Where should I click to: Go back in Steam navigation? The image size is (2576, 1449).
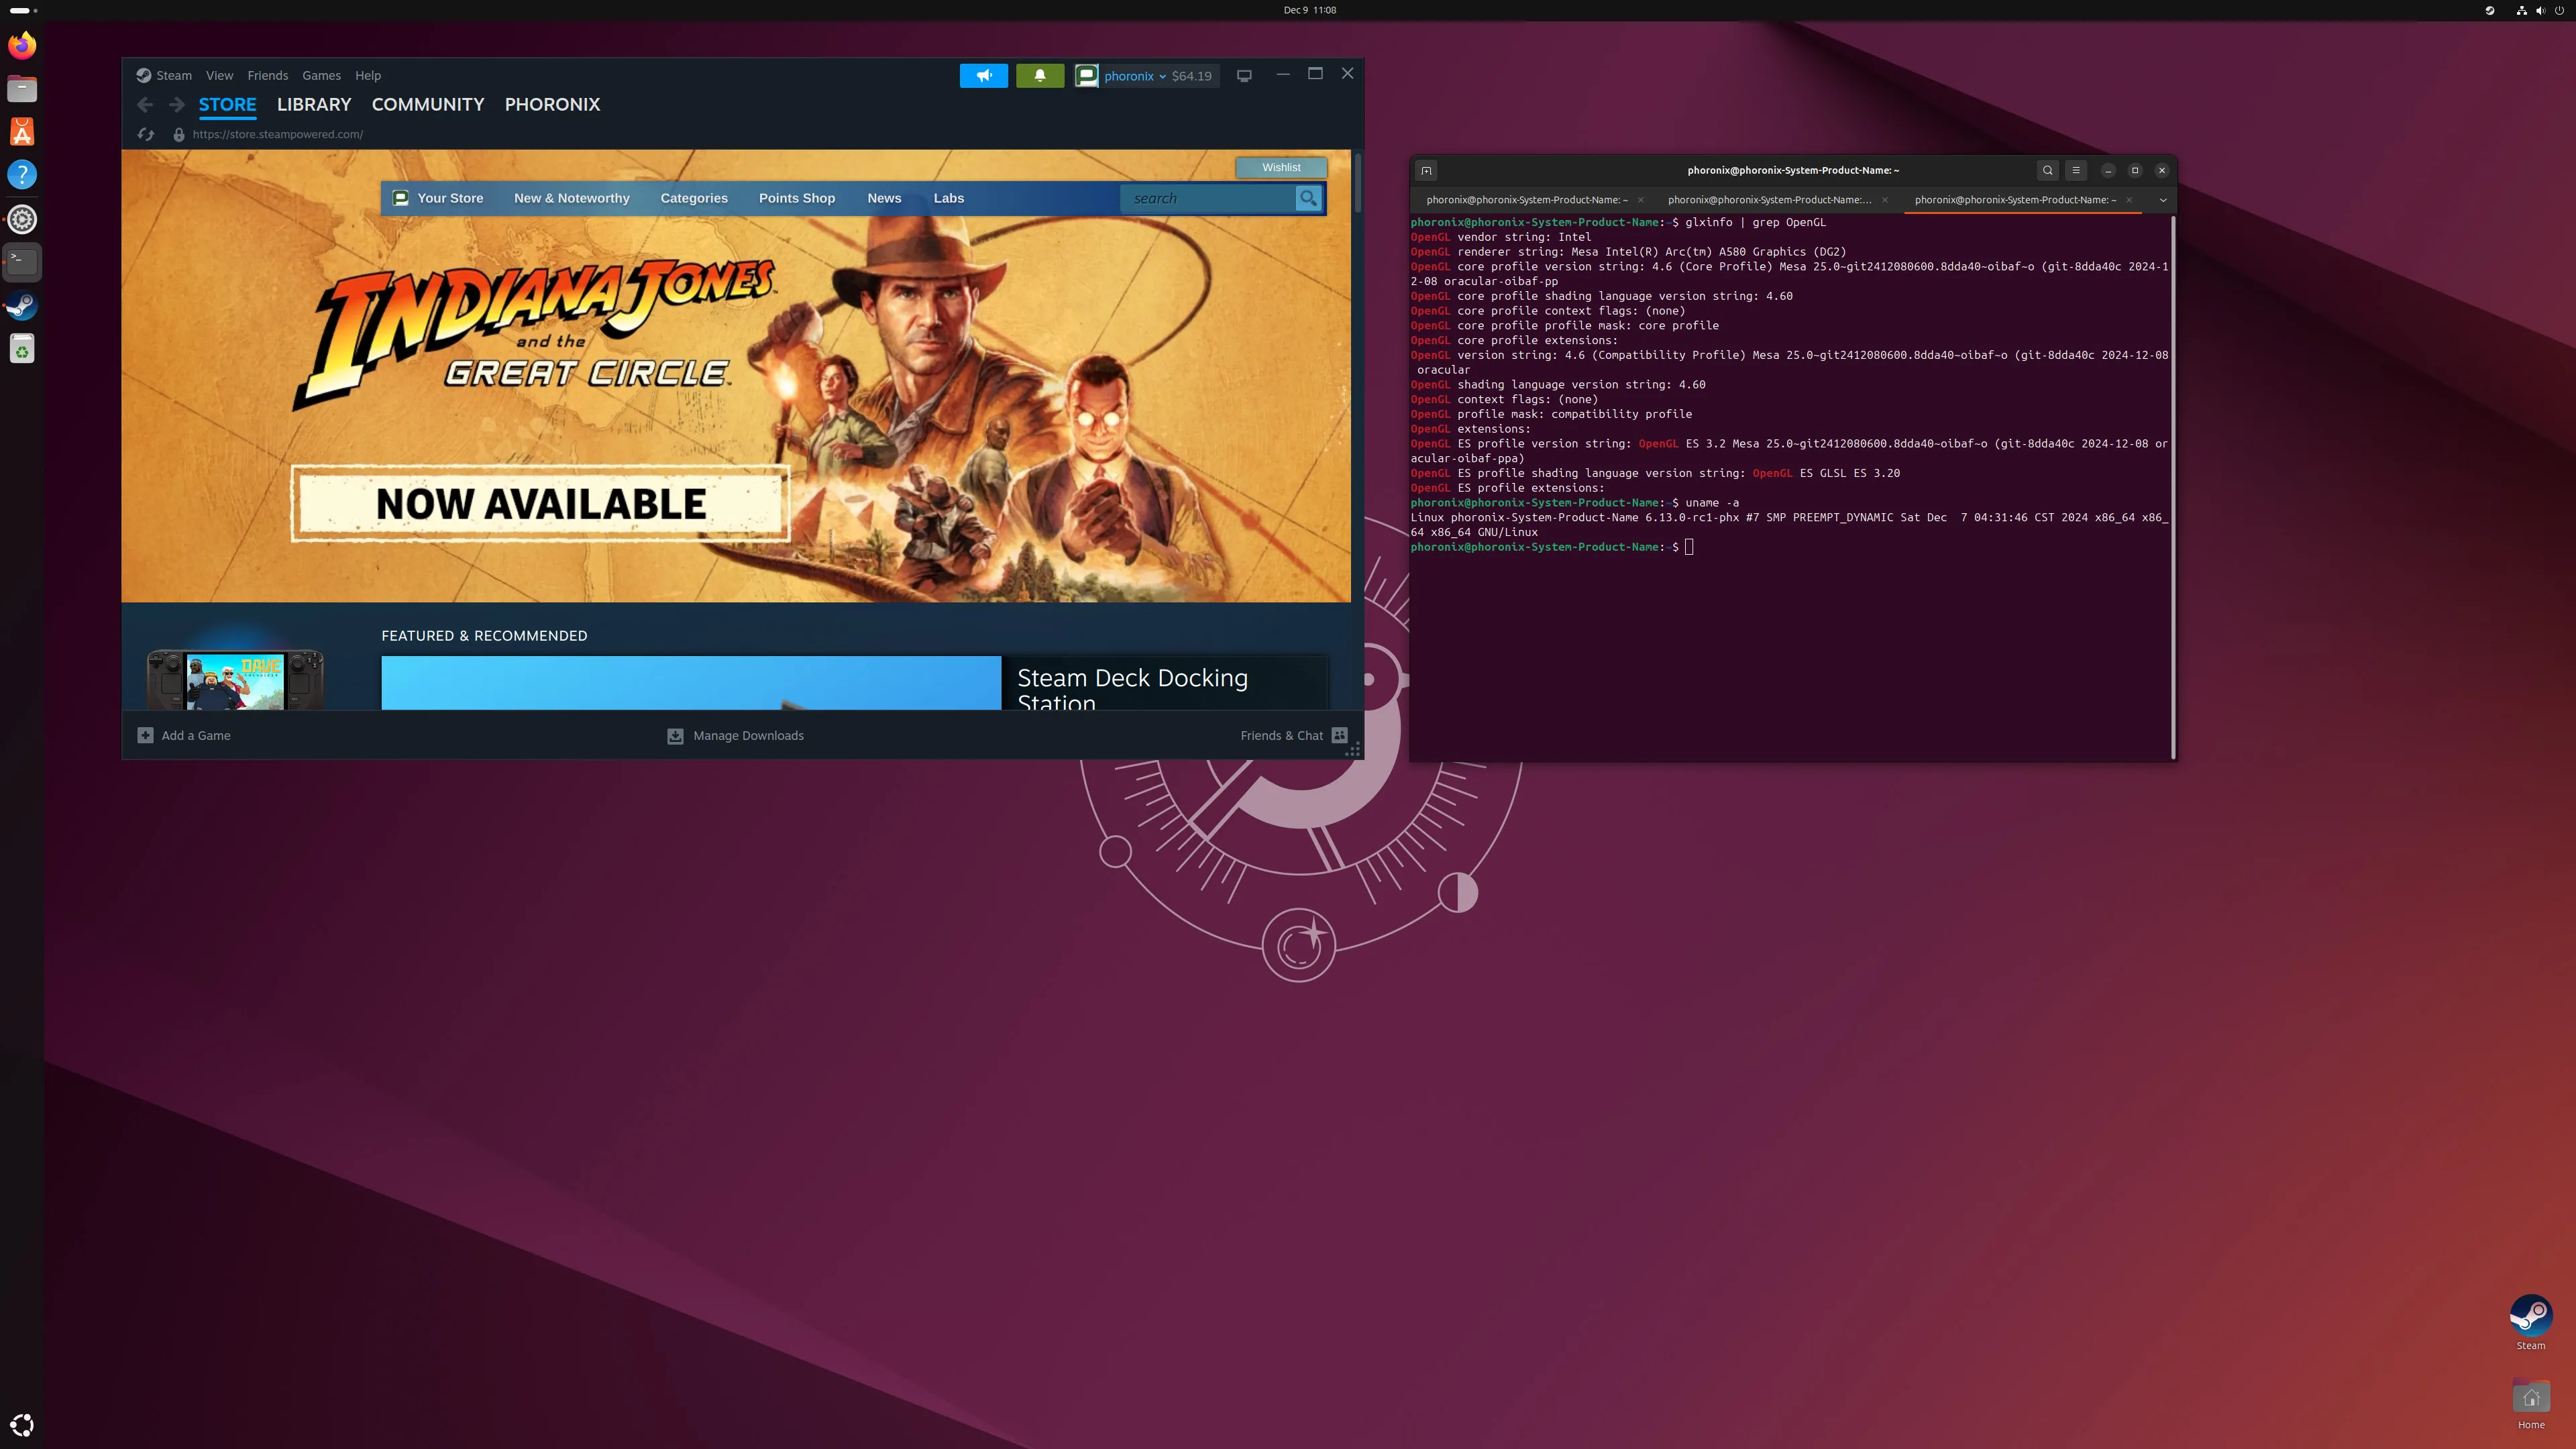point(145,105)
